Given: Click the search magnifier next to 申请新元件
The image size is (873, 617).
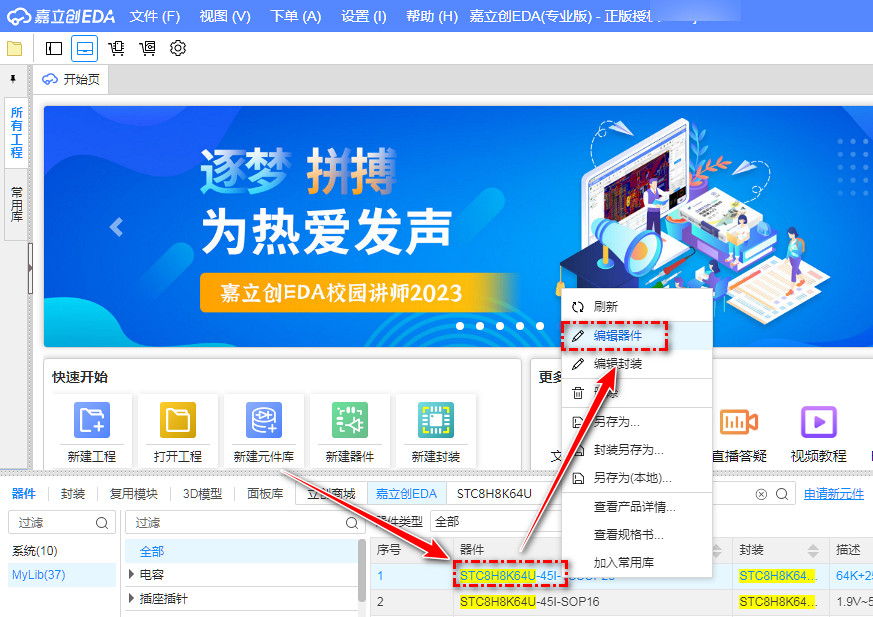Looking at the screenshot, I should point(782,494).
